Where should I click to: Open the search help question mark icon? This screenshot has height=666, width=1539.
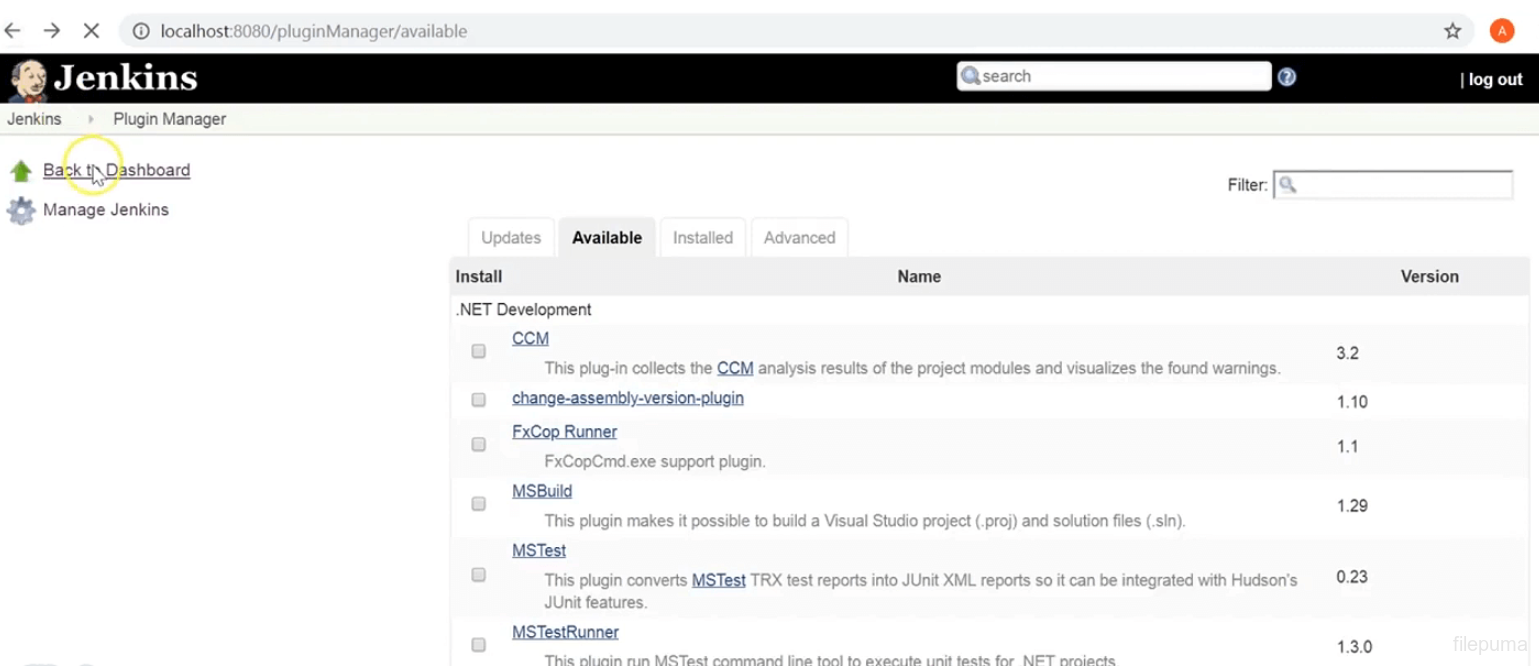[x=1287, y=77]
